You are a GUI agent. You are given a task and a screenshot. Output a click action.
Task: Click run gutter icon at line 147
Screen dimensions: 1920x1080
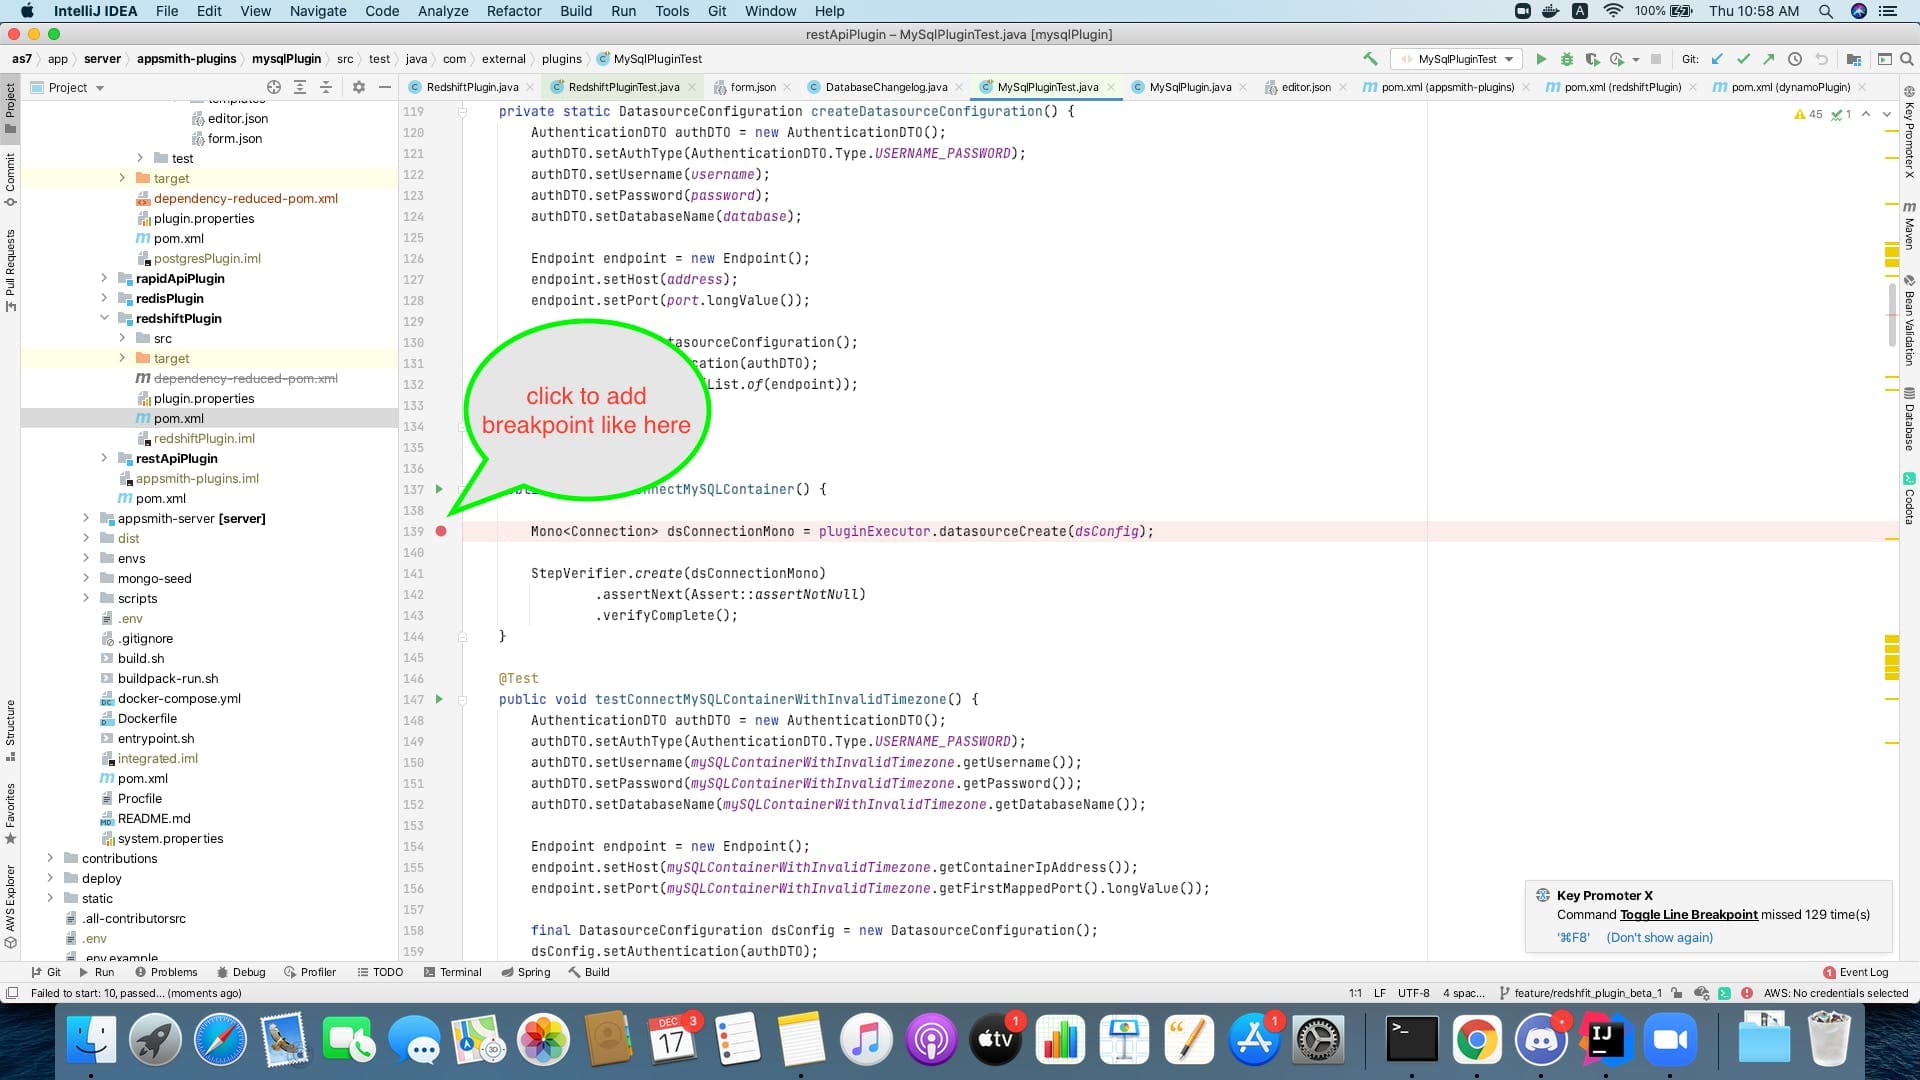[439, 699]
